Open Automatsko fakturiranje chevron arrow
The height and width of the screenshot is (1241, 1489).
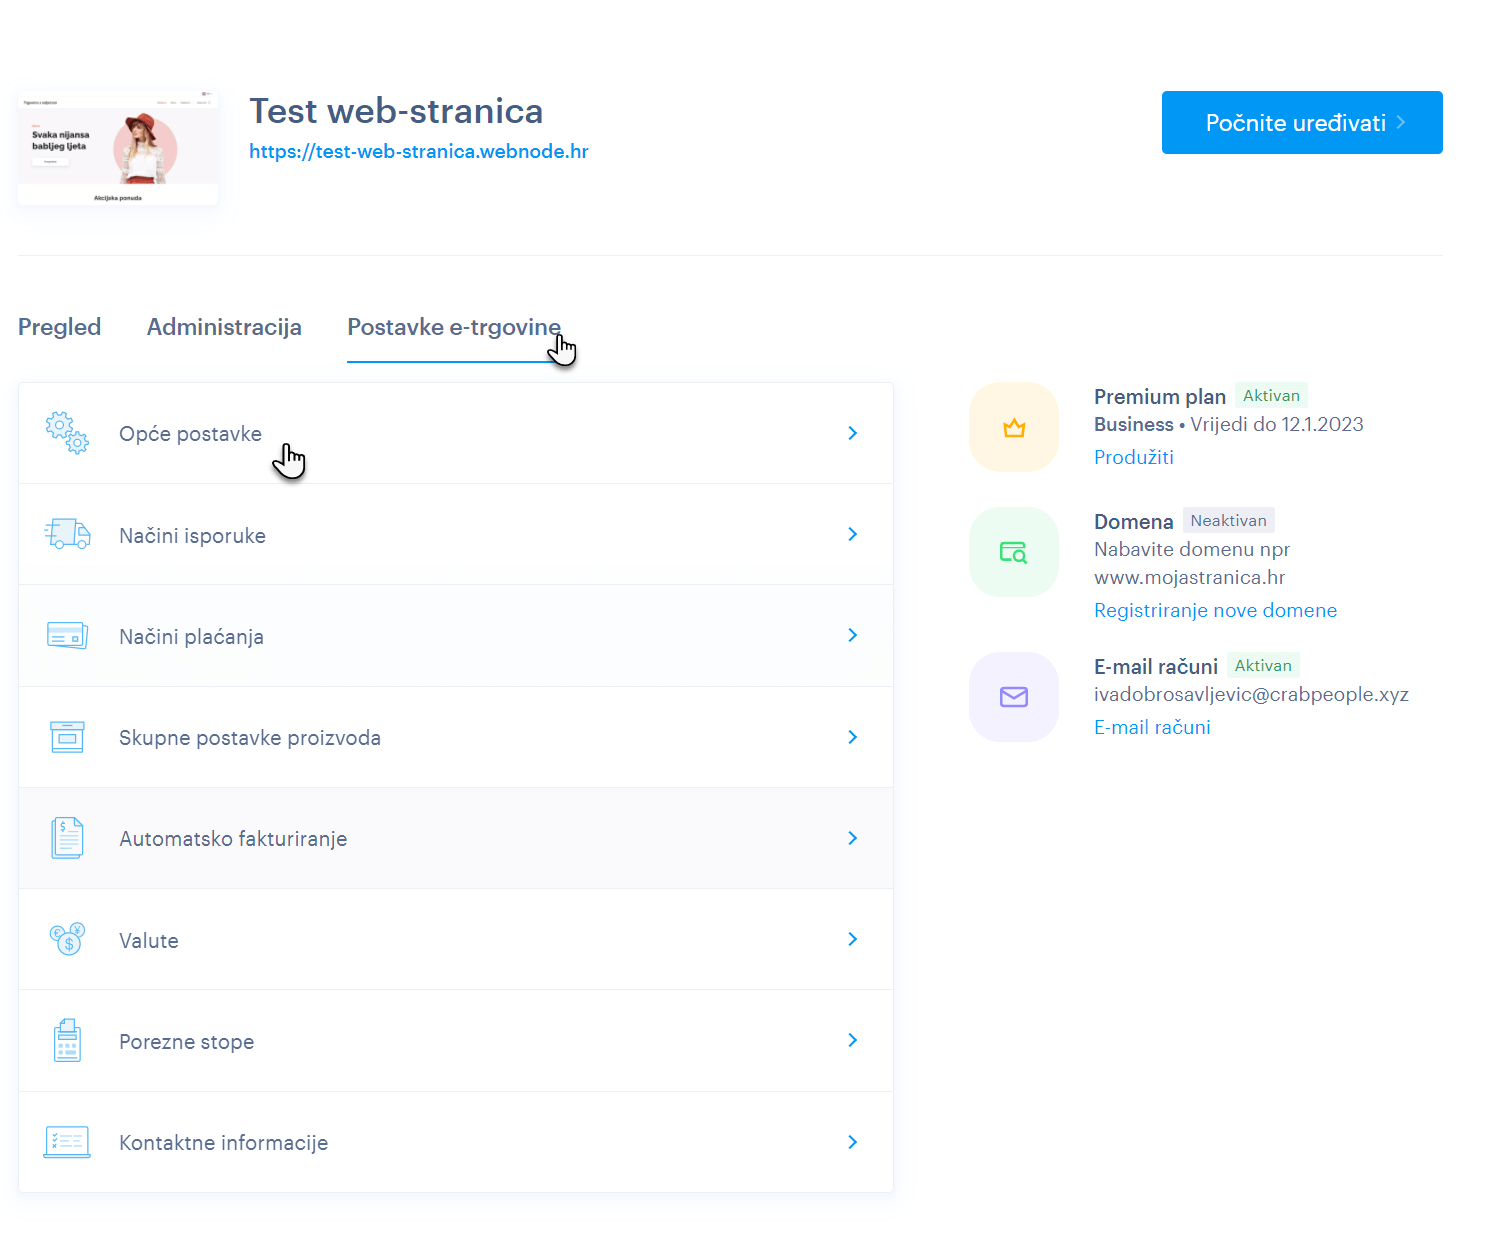pyautogui.click(x=853, y=838)
